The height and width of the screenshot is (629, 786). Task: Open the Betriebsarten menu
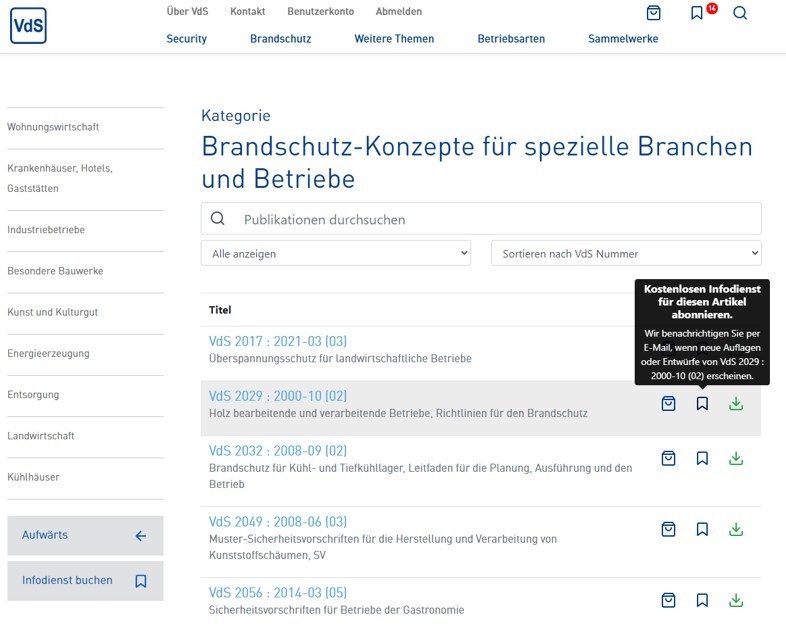pyautogui.click(x=511, y=39)
